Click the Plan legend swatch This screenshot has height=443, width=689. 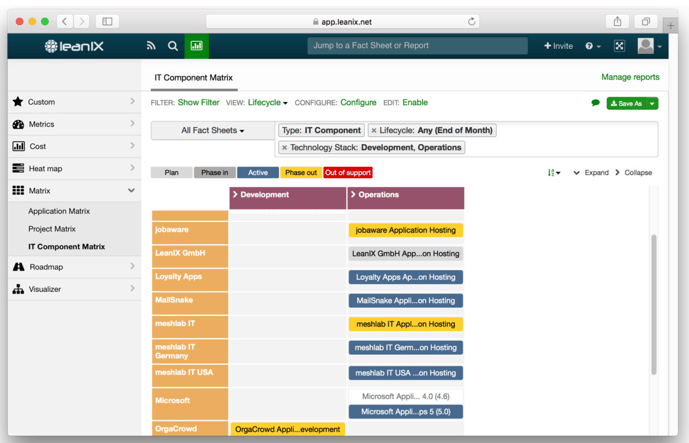tap(171, 173)
